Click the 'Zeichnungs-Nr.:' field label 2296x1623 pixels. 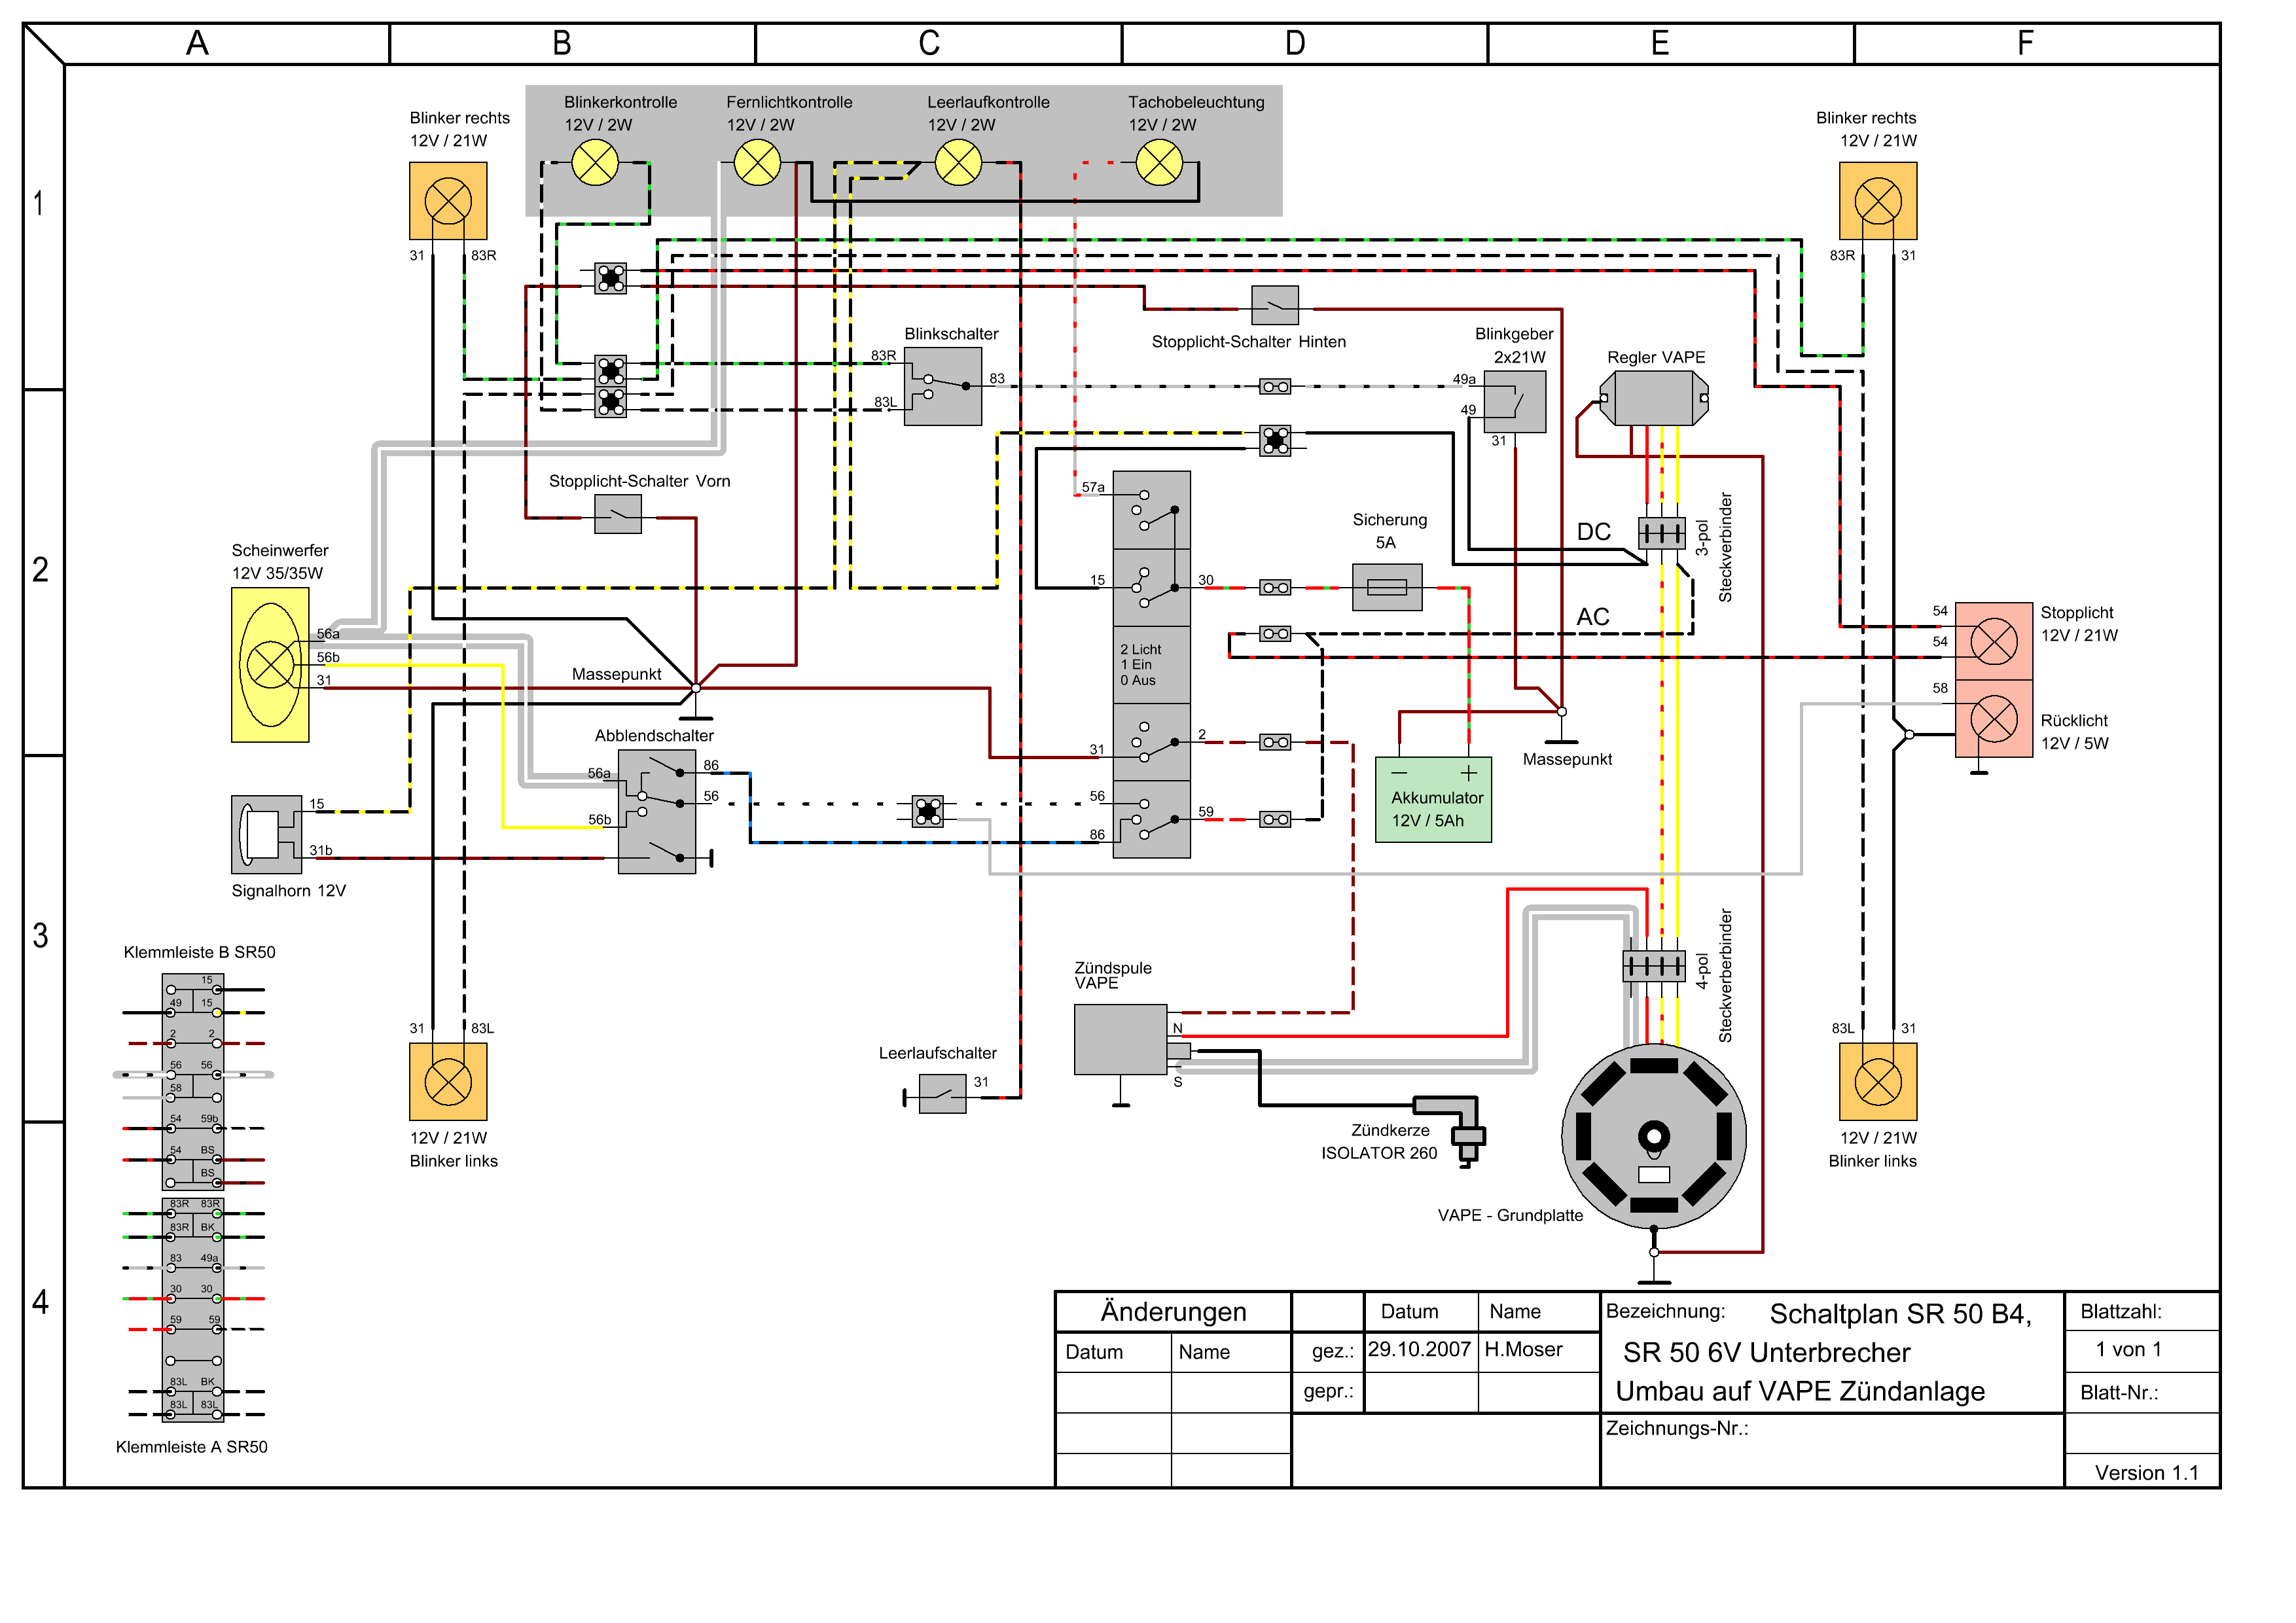click(x=1677, y=1428)
